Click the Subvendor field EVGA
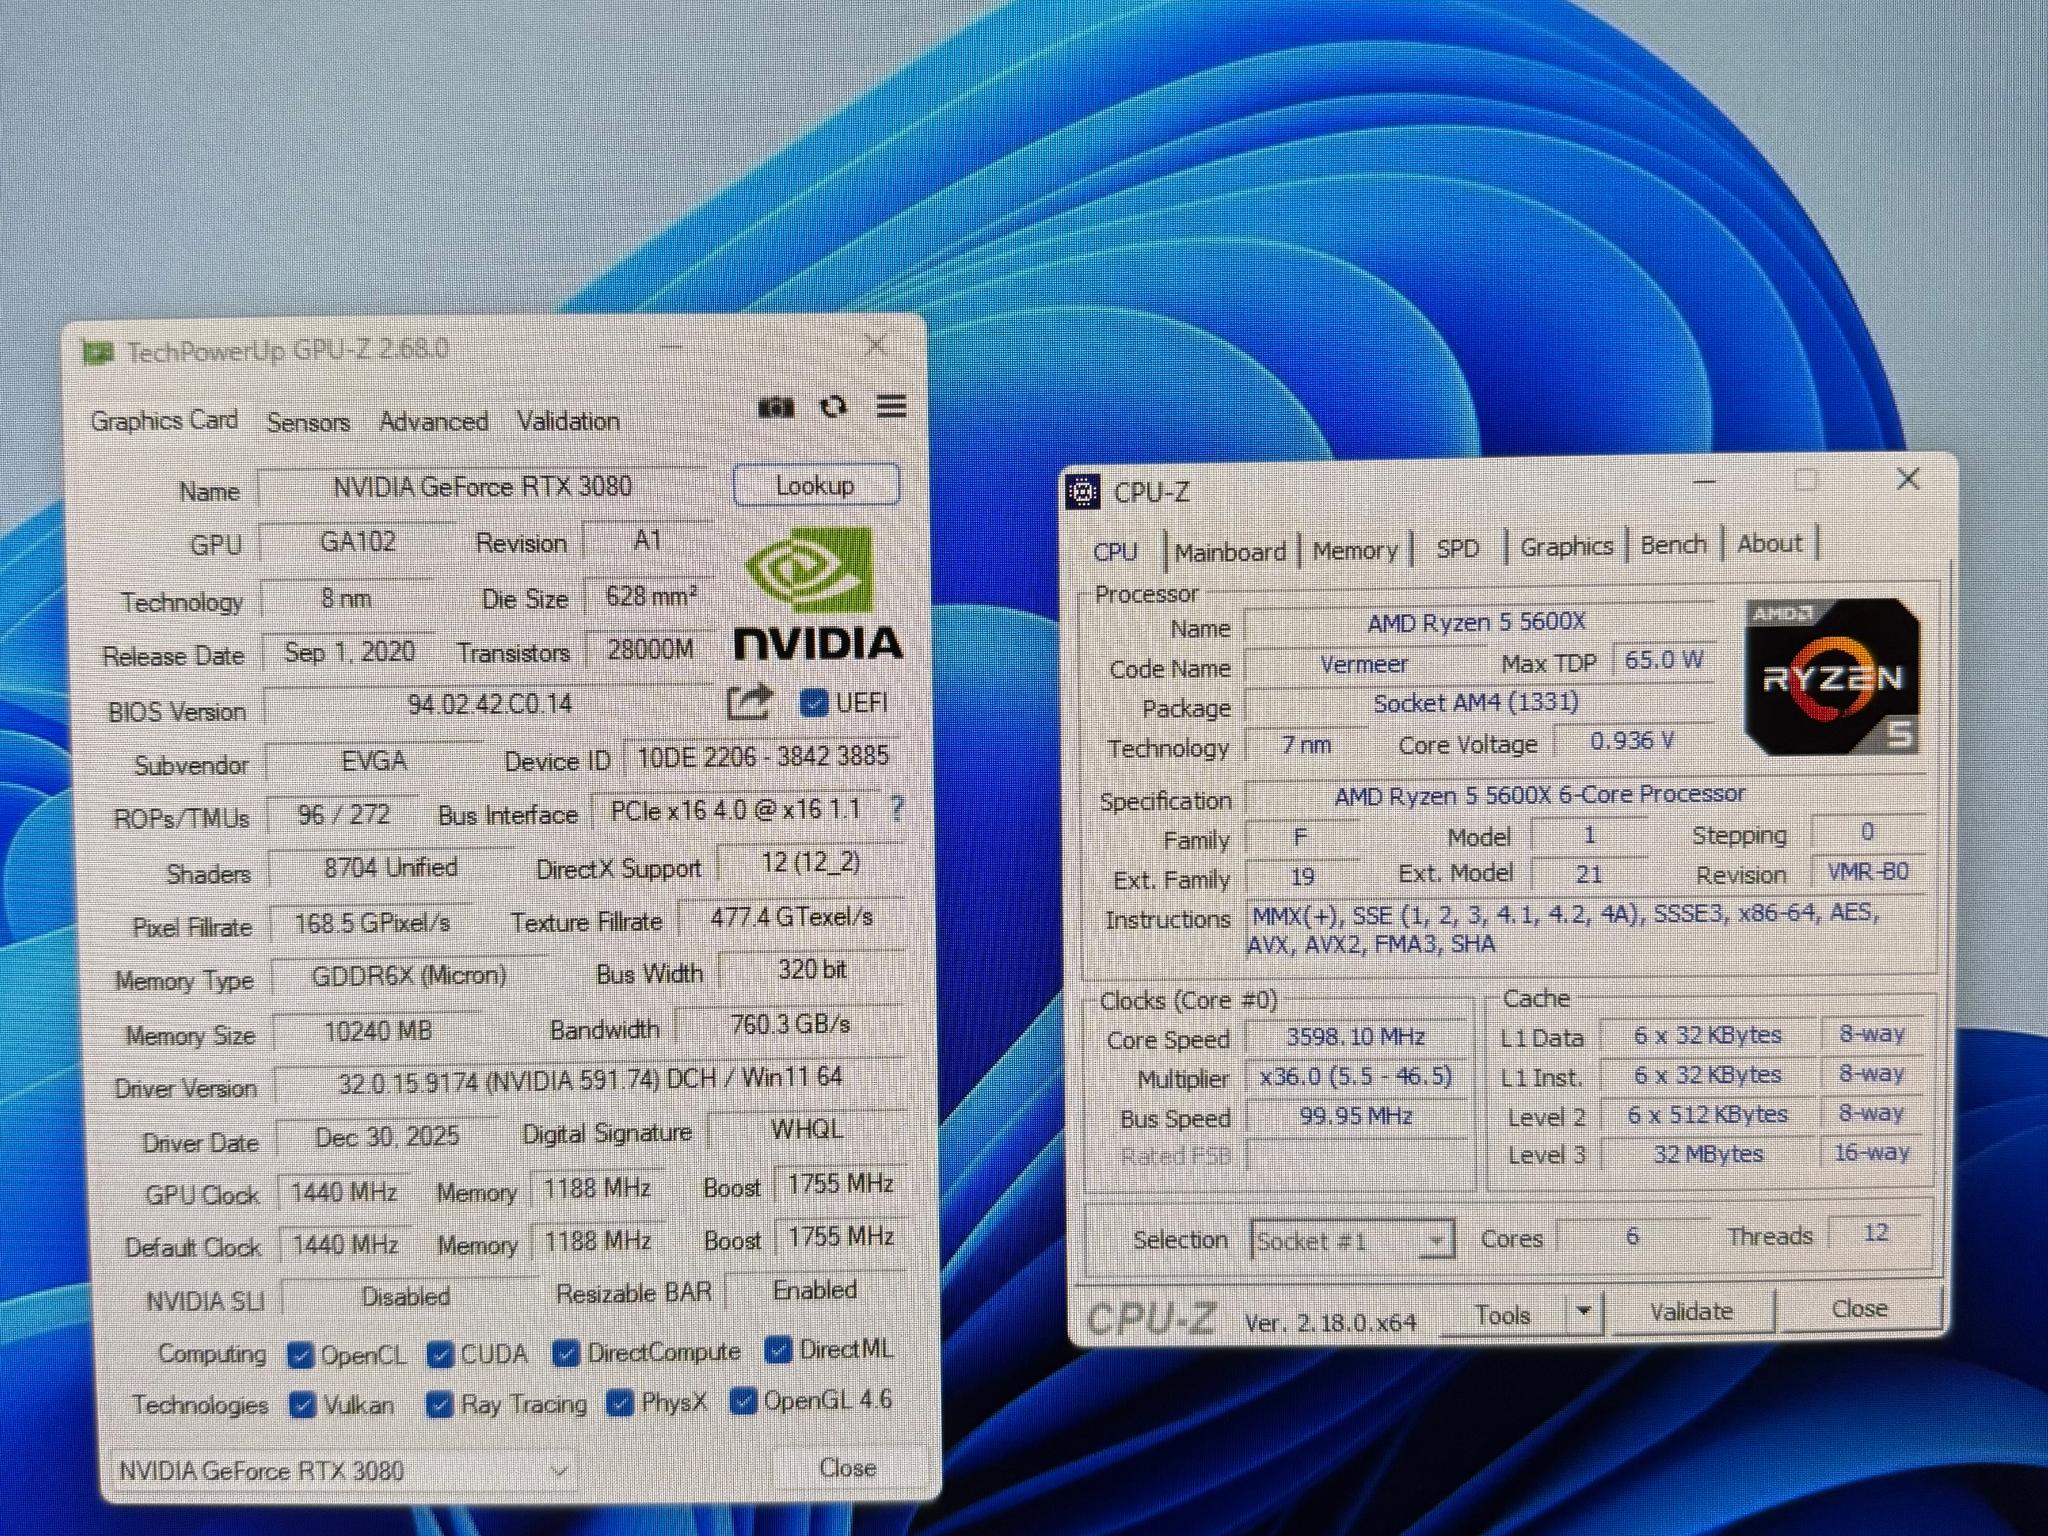Screen dimensions: 2048x1536 pos(373,761)
